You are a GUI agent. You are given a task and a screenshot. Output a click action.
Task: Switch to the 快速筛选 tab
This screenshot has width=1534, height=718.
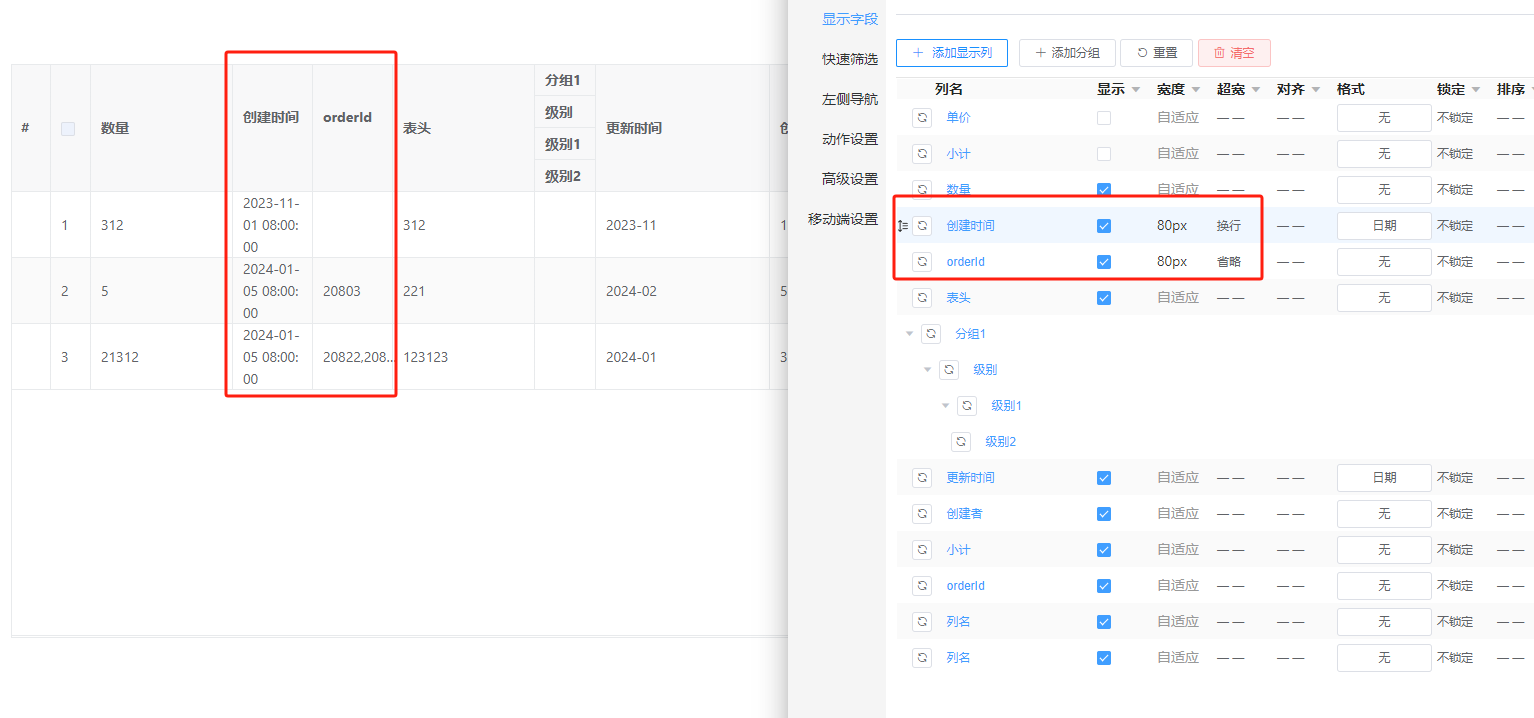tap(849, 59)
